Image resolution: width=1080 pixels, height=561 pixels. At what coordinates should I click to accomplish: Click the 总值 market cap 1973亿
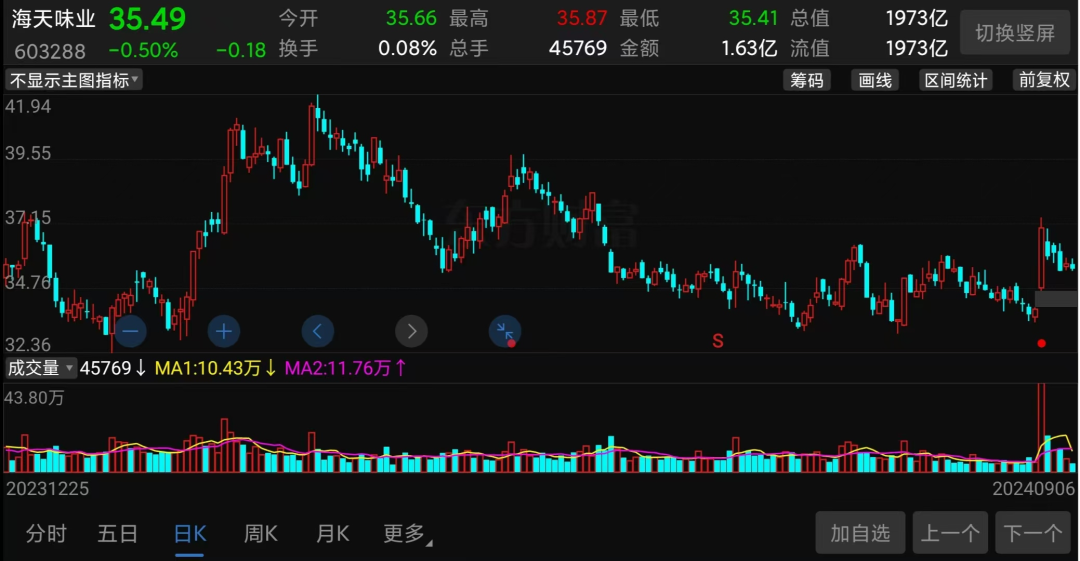coord(916,18)
